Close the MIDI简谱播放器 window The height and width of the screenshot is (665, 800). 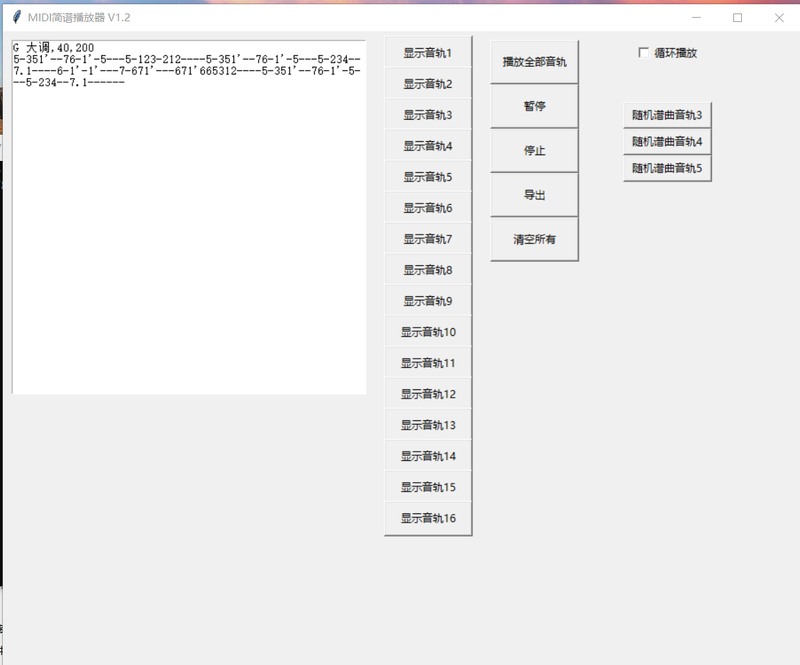point(779,18)
